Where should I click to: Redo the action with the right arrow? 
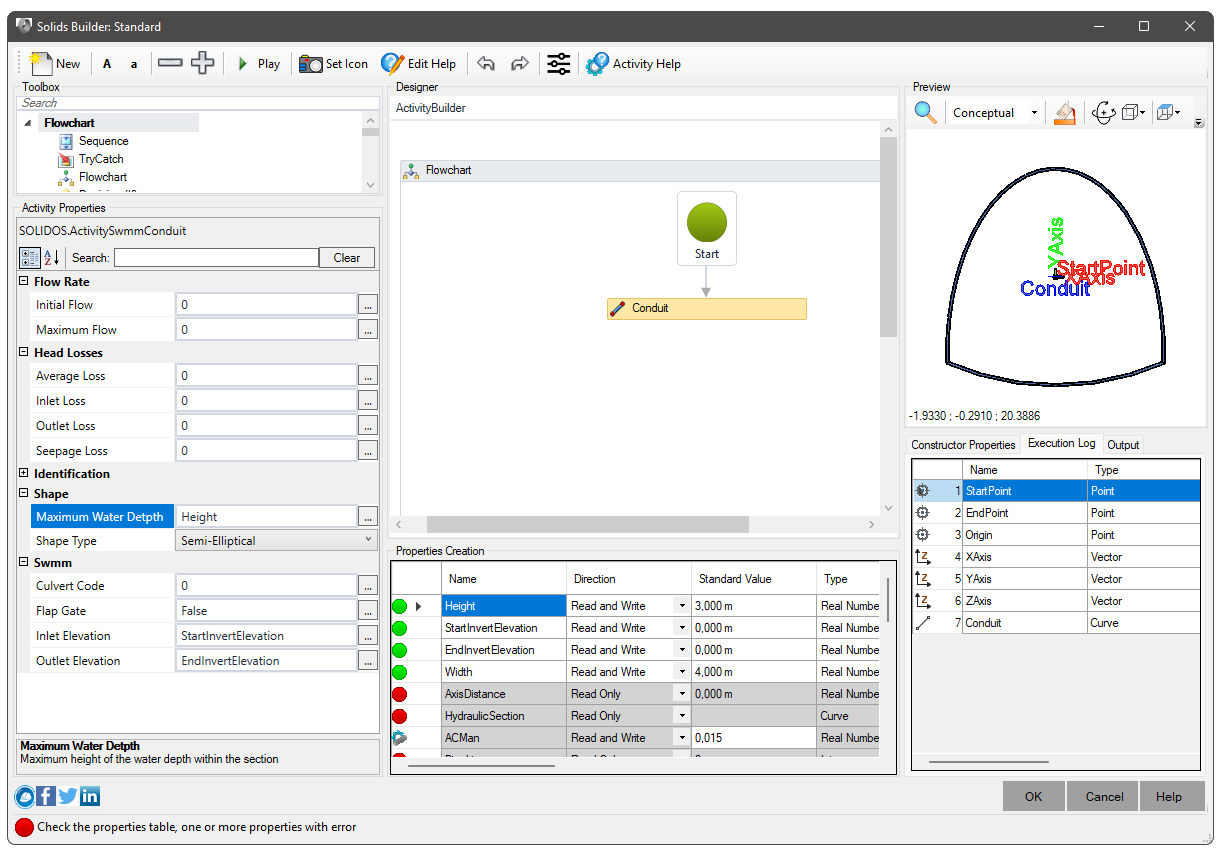(520, 64)
